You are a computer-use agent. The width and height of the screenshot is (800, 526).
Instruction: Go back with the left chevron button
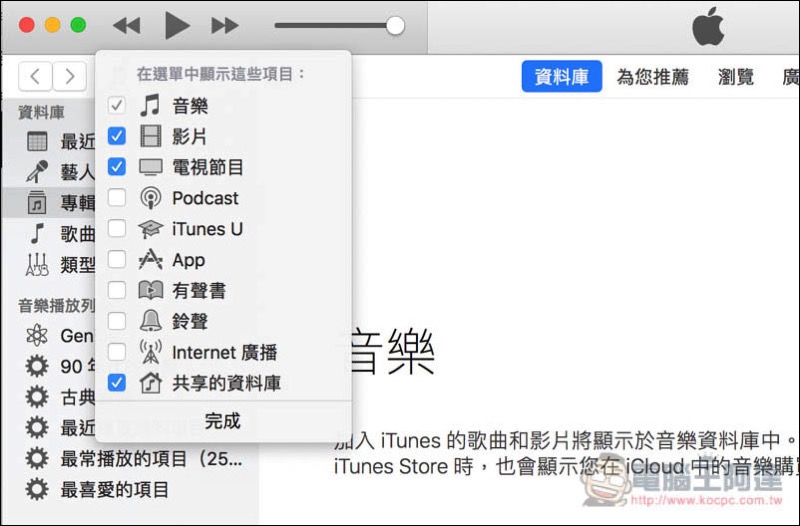coord(35,77)
